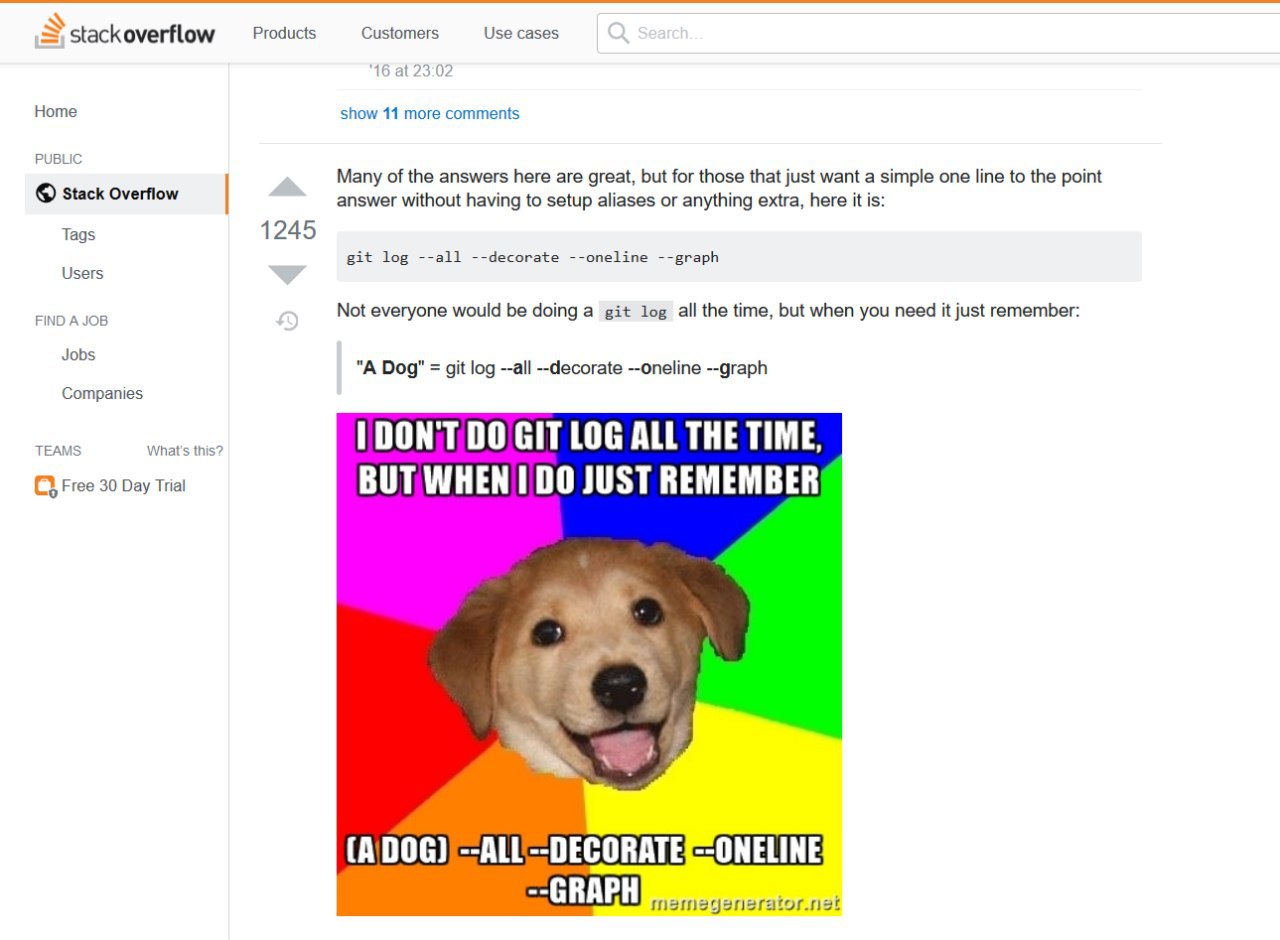Image resolution: width=1280 pixels, height=940 pixels.
Task: Click the globe icon beside Stack Overflow
Action: [45, 193]
